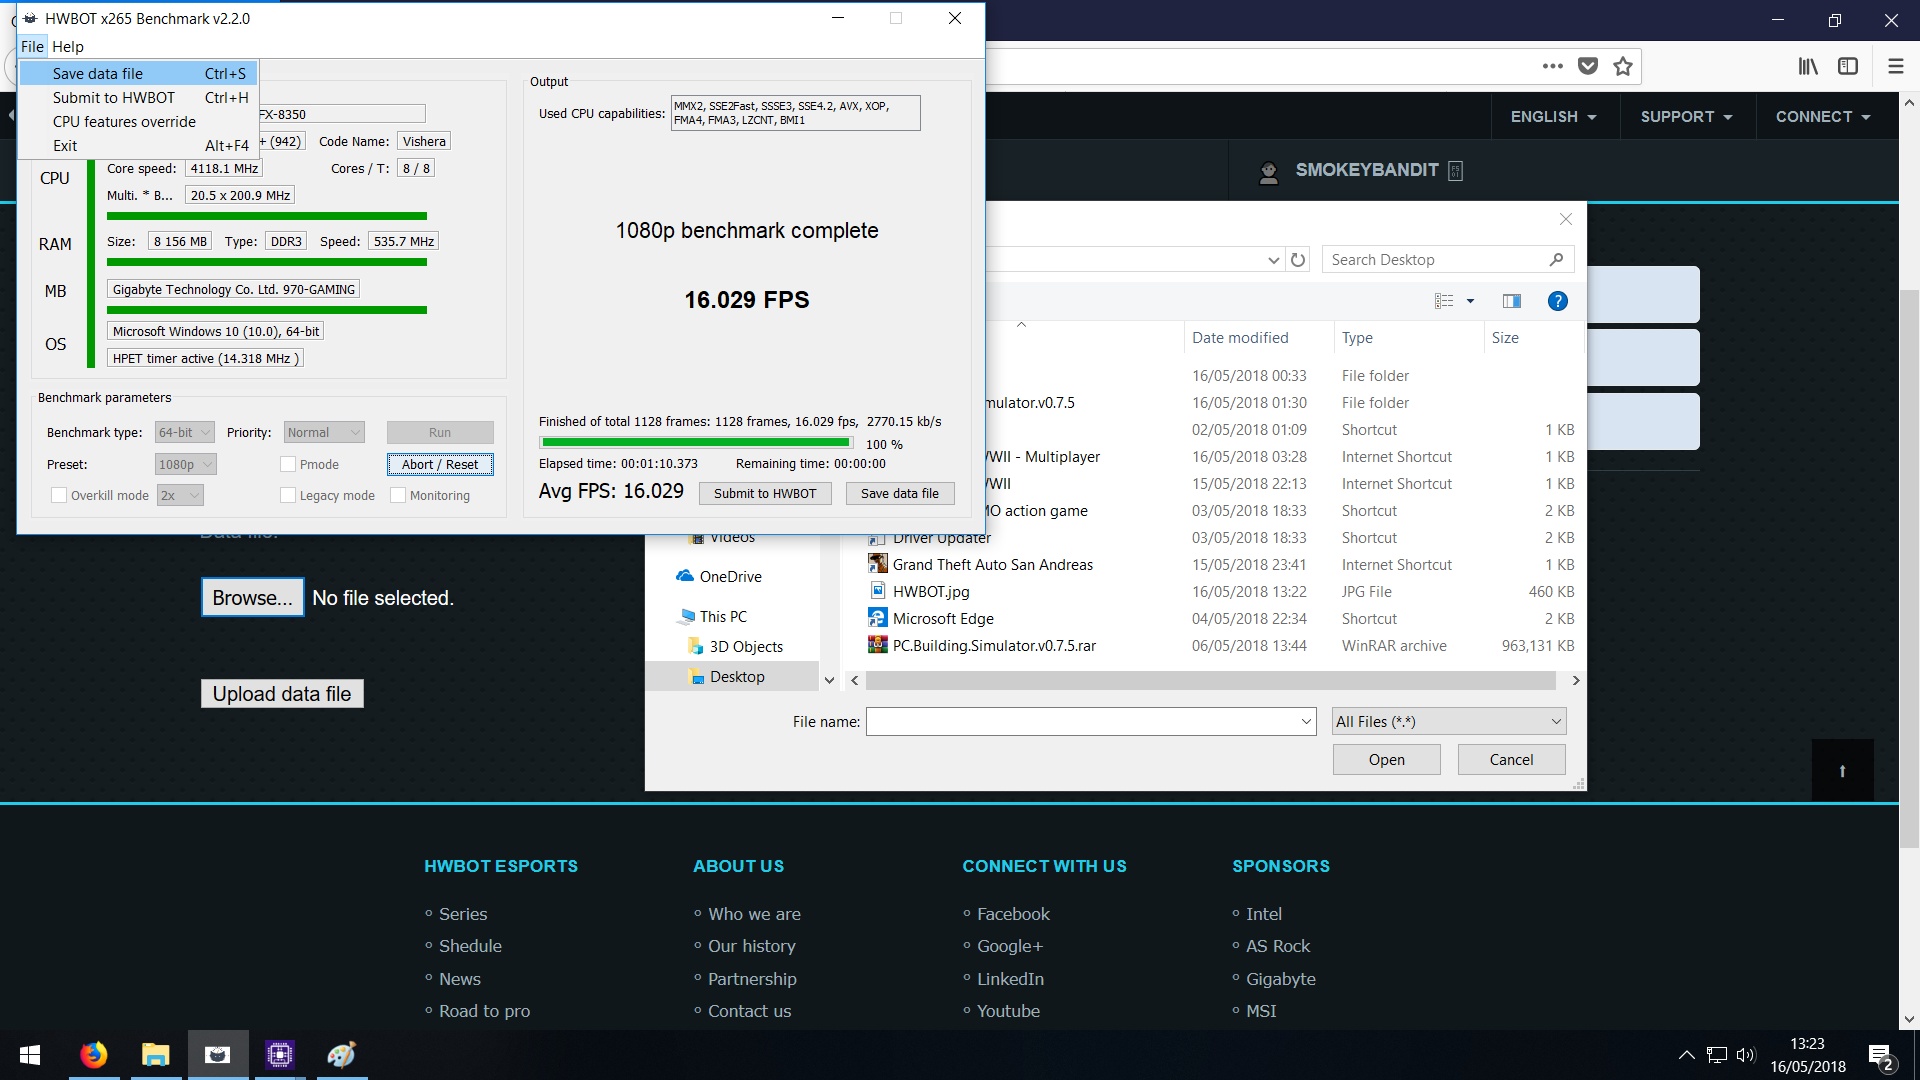Image resolution: width=1920 pixels, height=1080 pixels.
Task: Open the Overkill 2x dropdown
Action: [180, 495]
